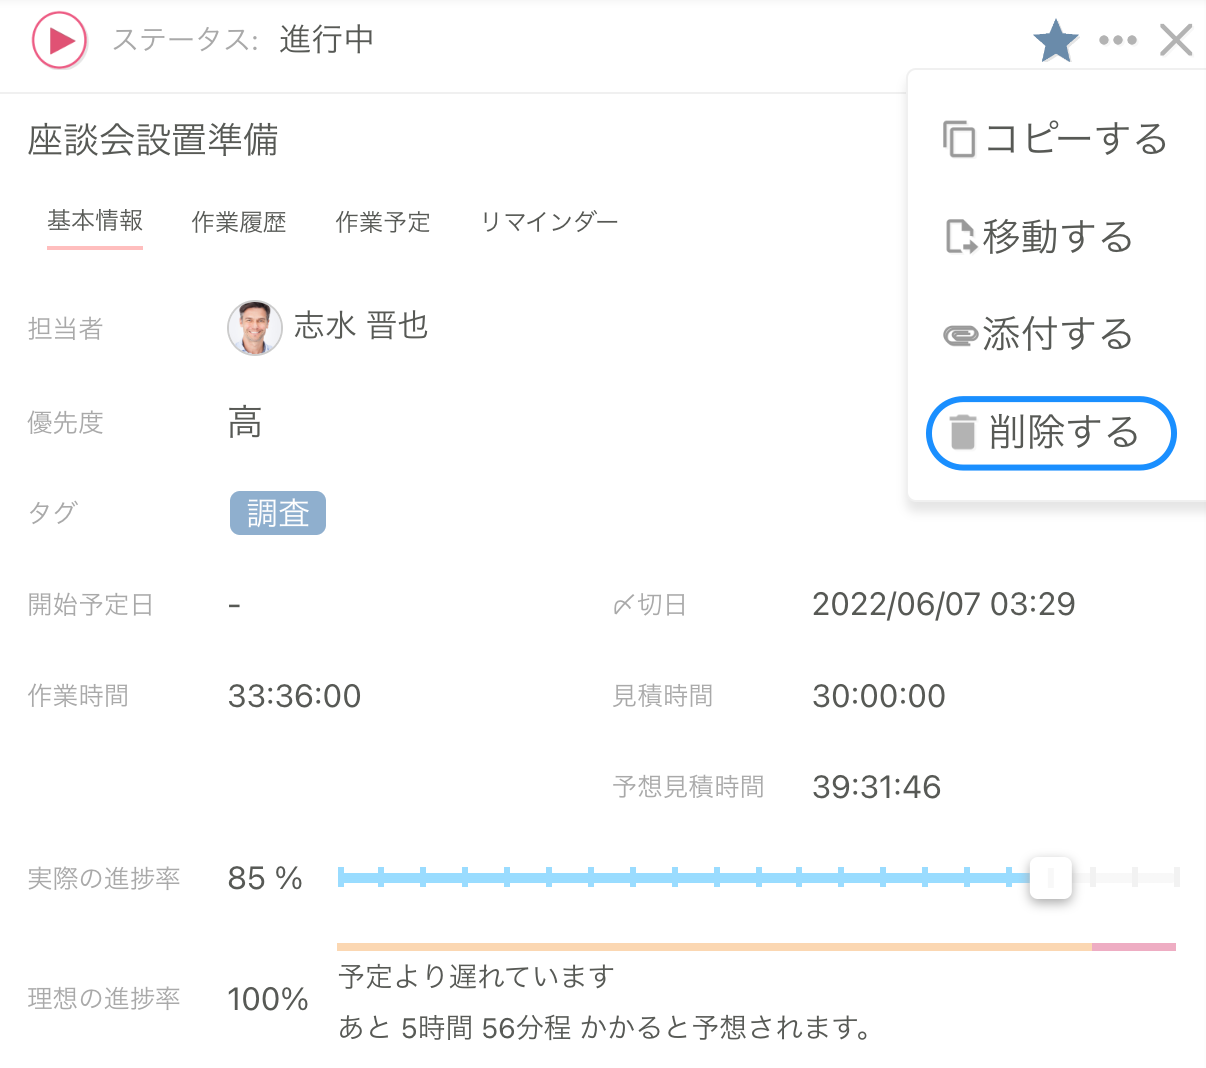Click the play button to start the timer
Viewport: 1206px width, 1068px height.
pyautogui.click(x=58, y=40)
